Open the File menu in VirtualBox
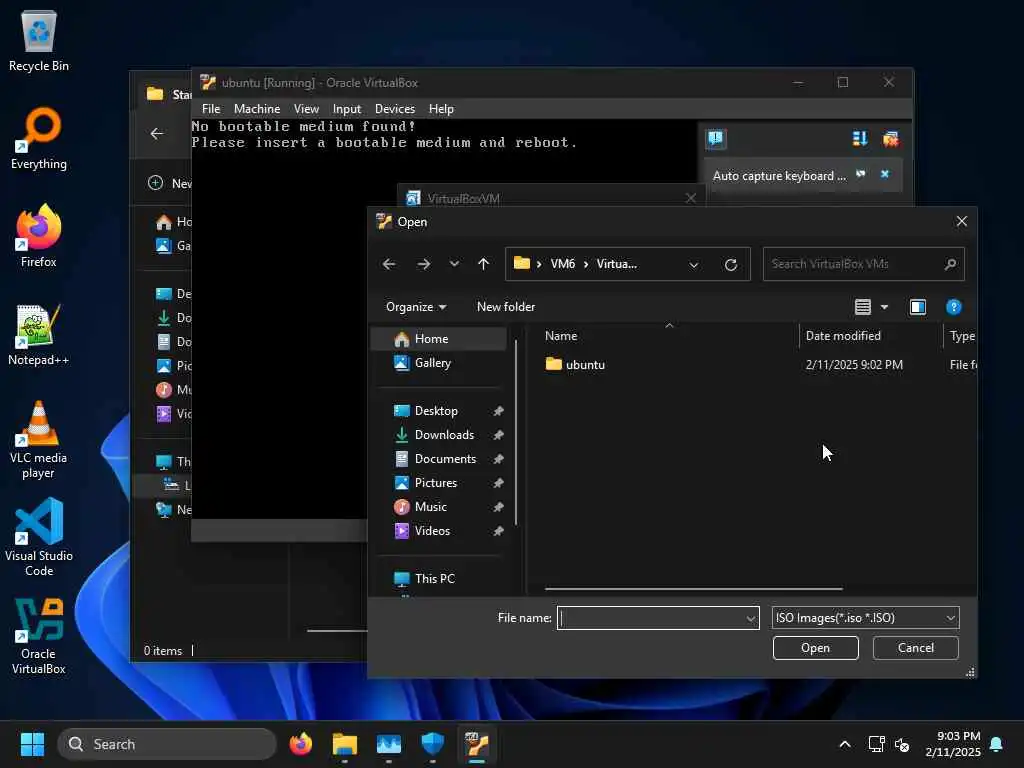This screenshot has height=768, width=1024. click(x=211, y=109)
